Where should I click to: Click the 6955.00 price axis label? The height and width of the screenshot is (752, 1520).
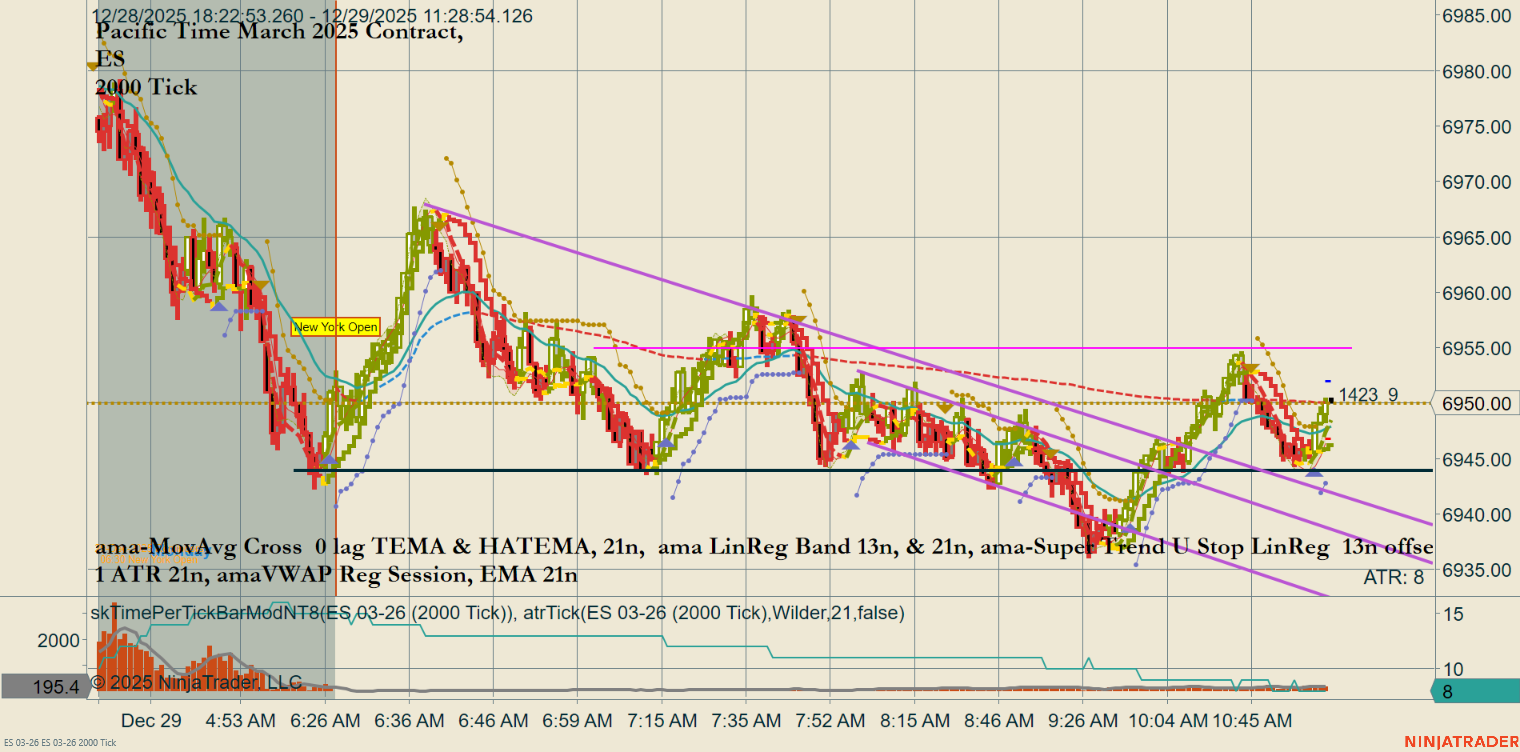tap(1476, 348)
